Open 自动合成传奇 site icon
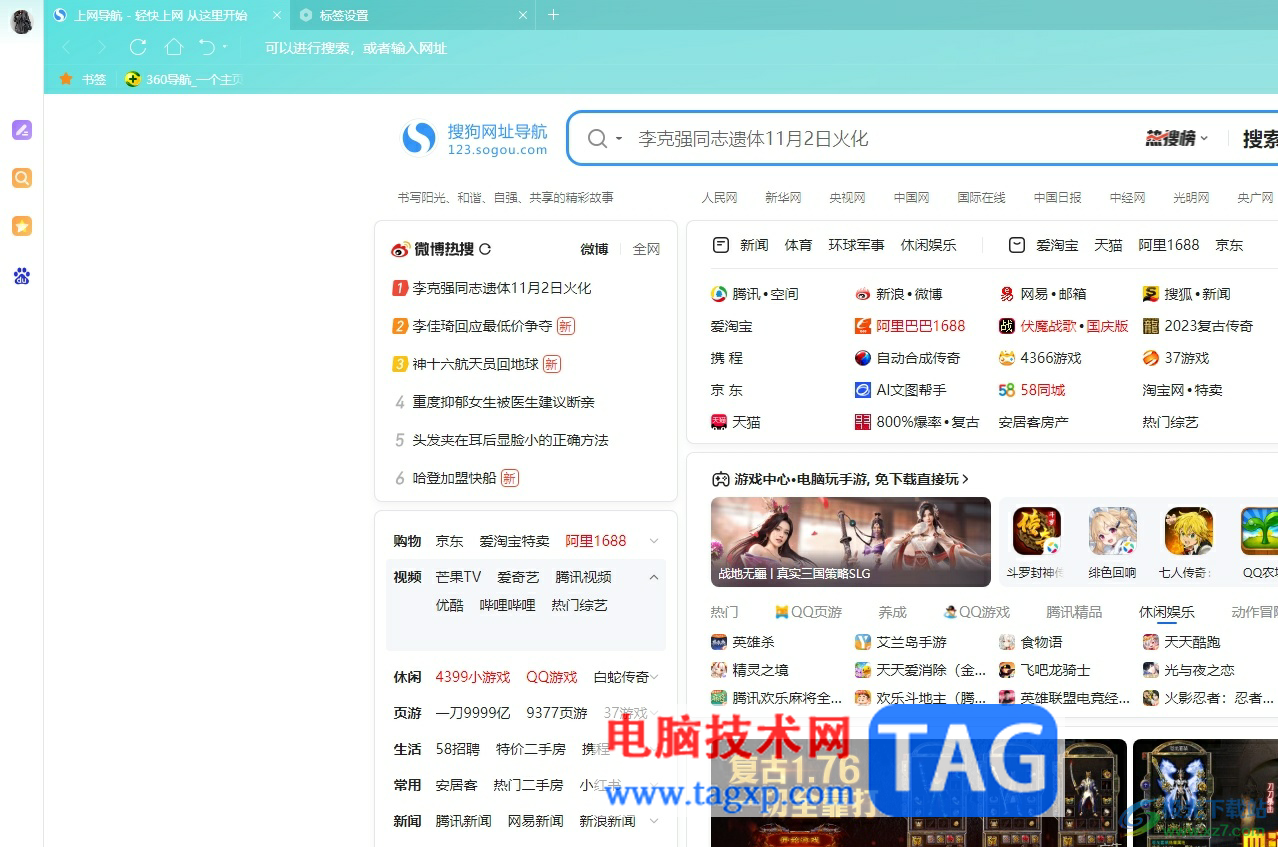This screenshot has width=1278, height=847. 863,358
